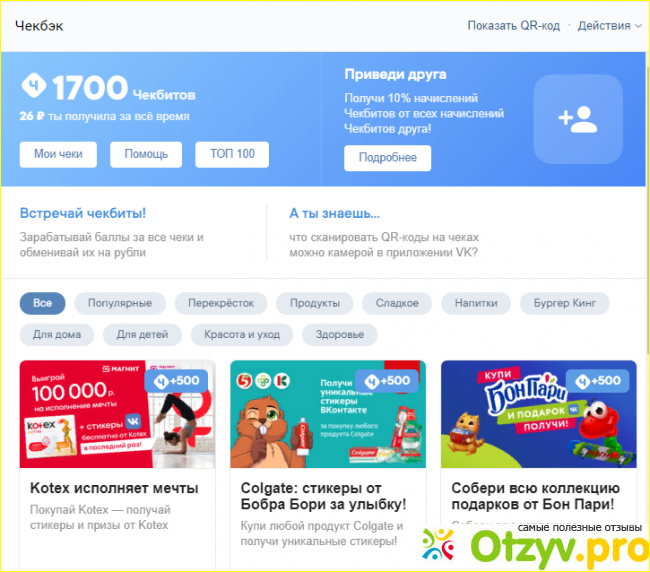650x572 pixels.
Task: Filter offers by Популярные
Action: 120,303
